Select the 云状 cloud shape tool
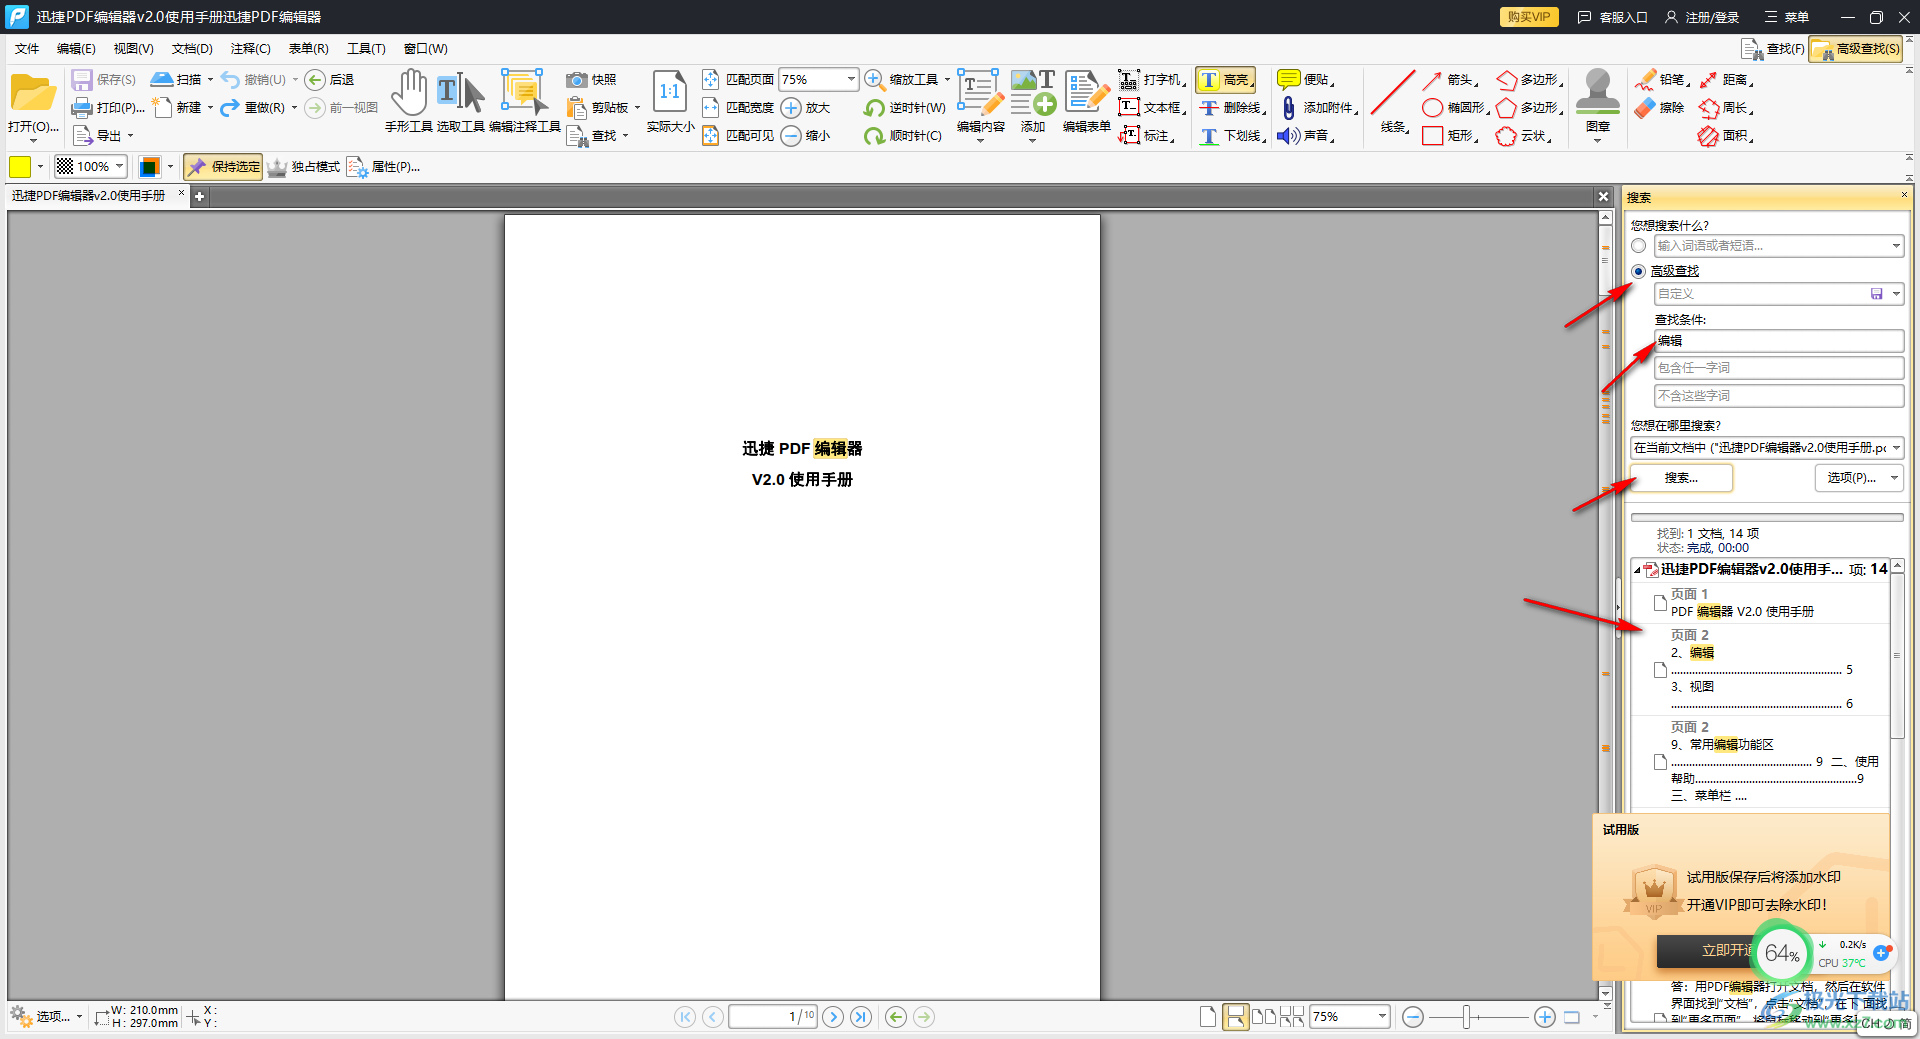Screen dimensions: 1920x1039 1523,136
